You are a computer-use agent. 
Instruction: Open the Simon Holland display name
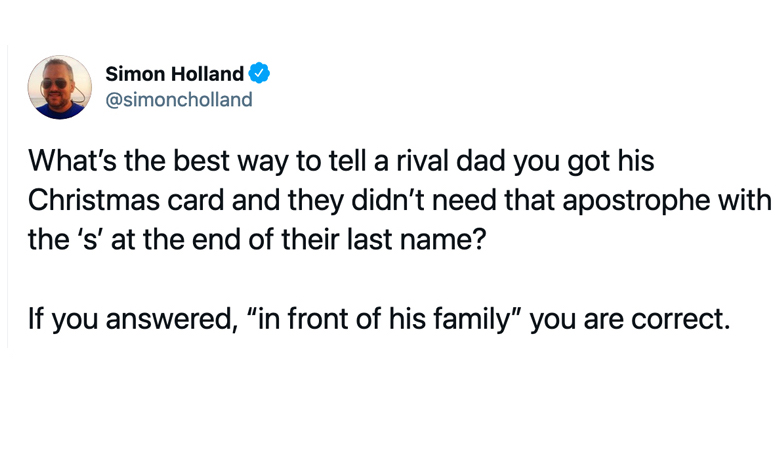(174, 74)
